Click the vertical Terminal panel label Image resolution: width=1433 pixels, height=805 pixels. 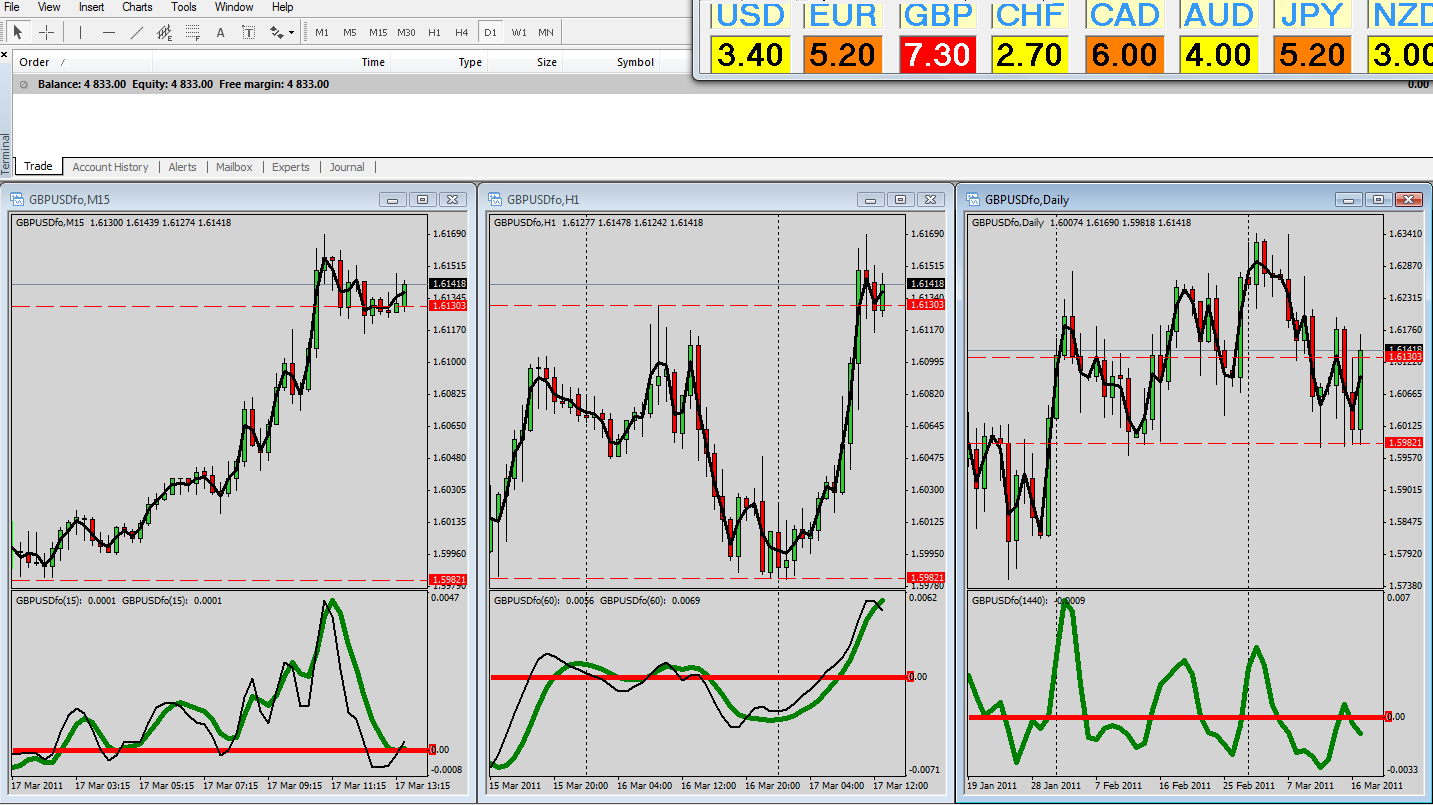(x=5, y=155)
